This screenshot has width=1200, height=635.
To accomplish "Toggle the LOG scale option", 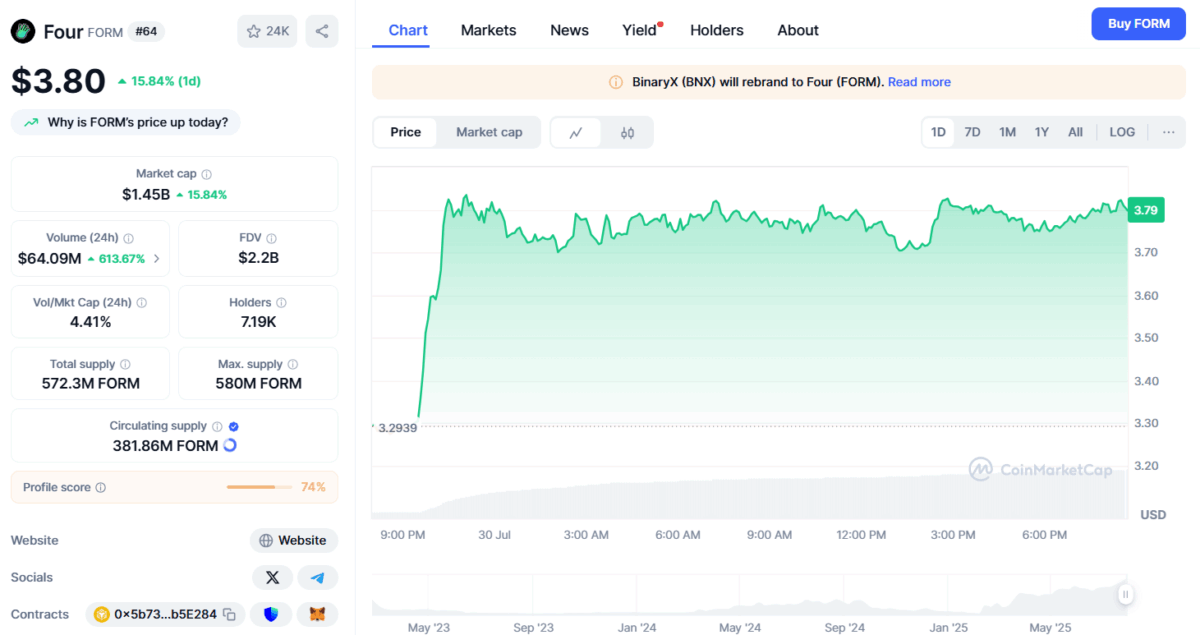I will (1122, 132).
